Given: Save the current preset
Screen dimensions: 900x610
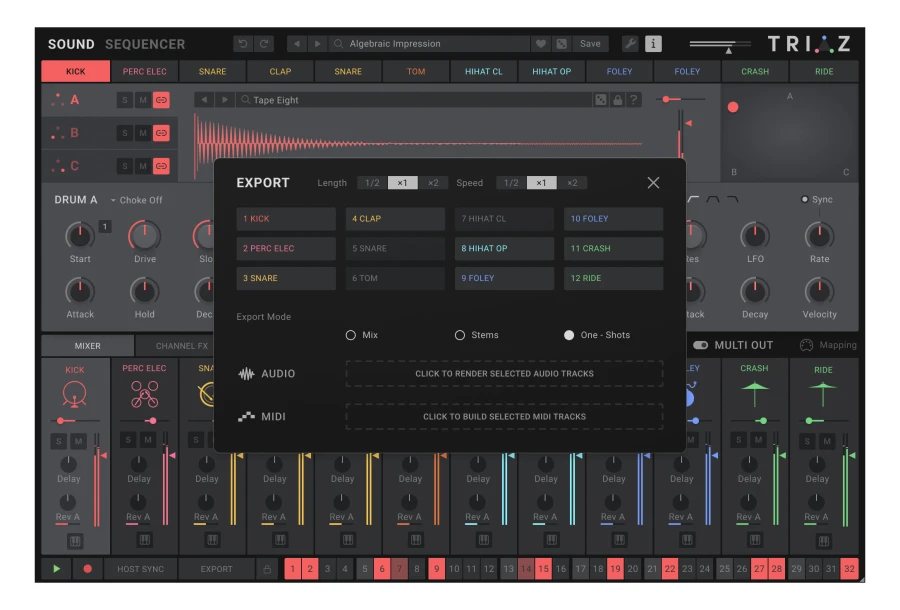Looking at the screenshot, I should (x=590, y=44).
